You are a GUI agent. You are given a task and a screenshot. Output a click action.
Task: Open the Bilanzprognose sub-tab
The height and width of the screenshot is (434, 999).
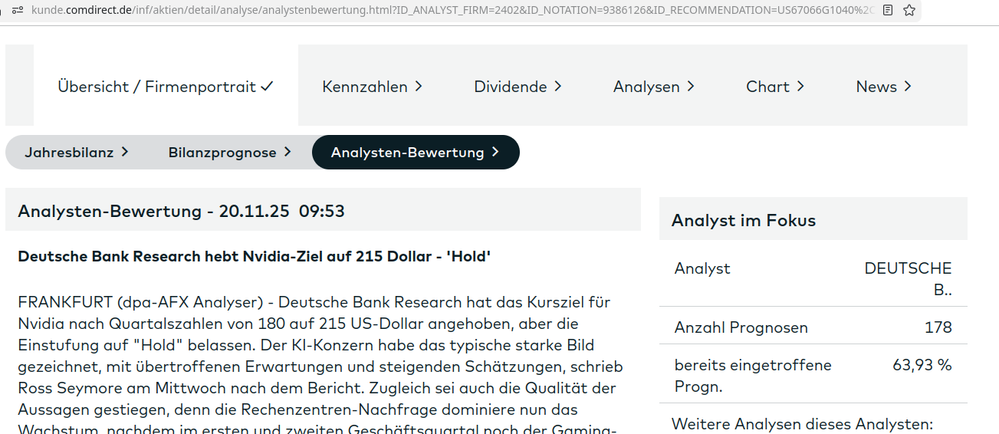(x=229, y=152)
